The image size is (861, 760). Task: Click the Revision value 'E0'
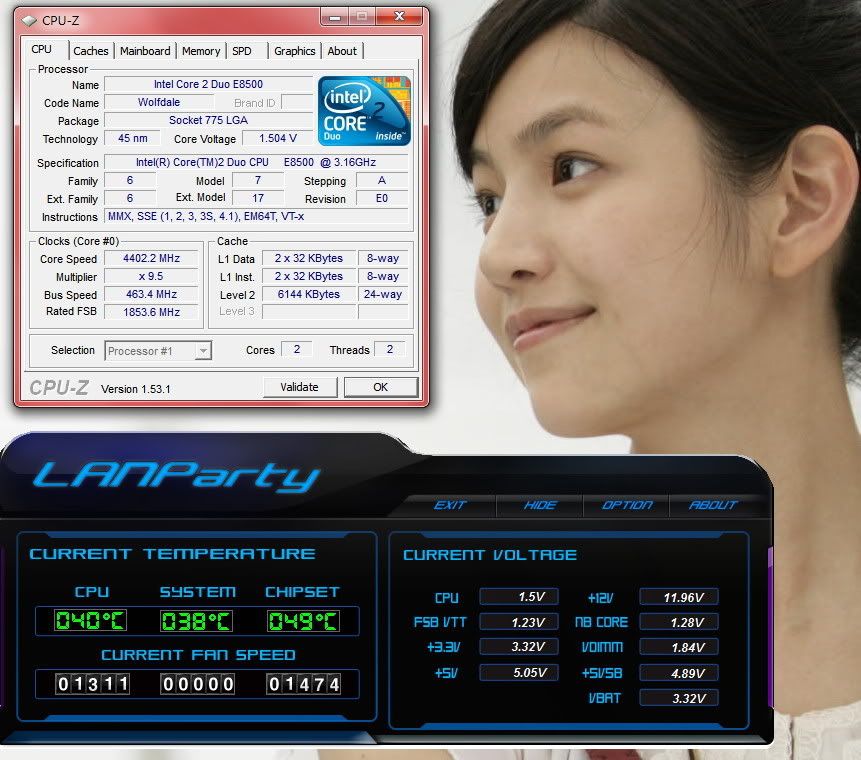pos(382,198)
